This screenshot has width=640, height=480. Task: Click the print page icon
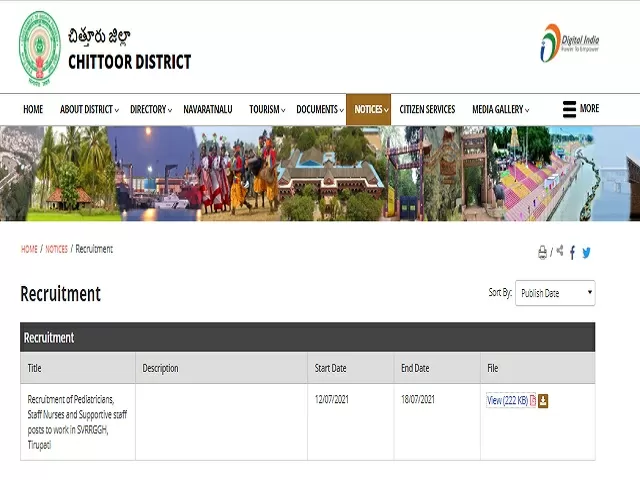pyautogui.click(x=542, y=252)
